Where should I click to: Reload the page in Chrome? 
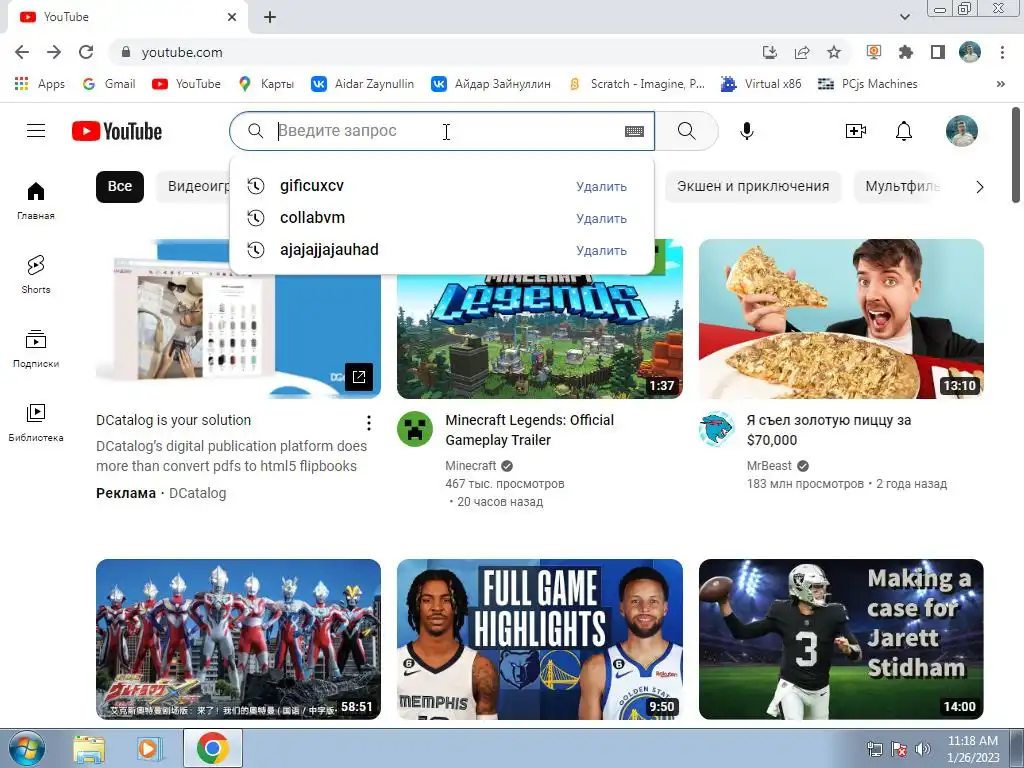pyautogui.click(x=86, y=52)
